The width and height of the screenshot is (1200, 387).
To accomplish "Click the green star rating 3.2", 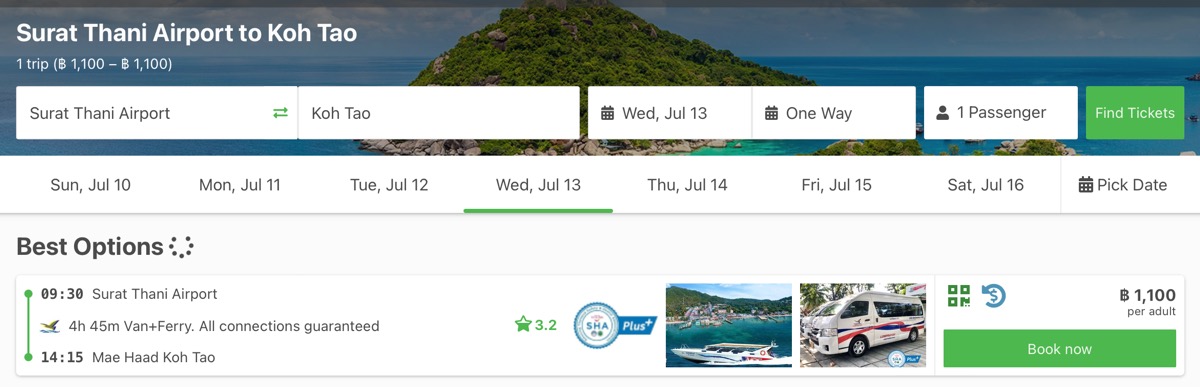I will (535, 324).
